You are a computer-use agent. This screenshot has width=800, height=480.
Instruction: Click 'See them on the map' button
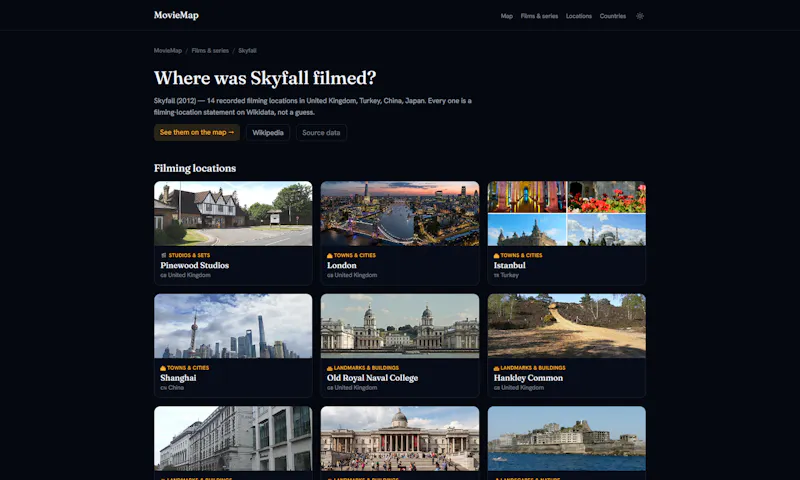coord(196,132)
